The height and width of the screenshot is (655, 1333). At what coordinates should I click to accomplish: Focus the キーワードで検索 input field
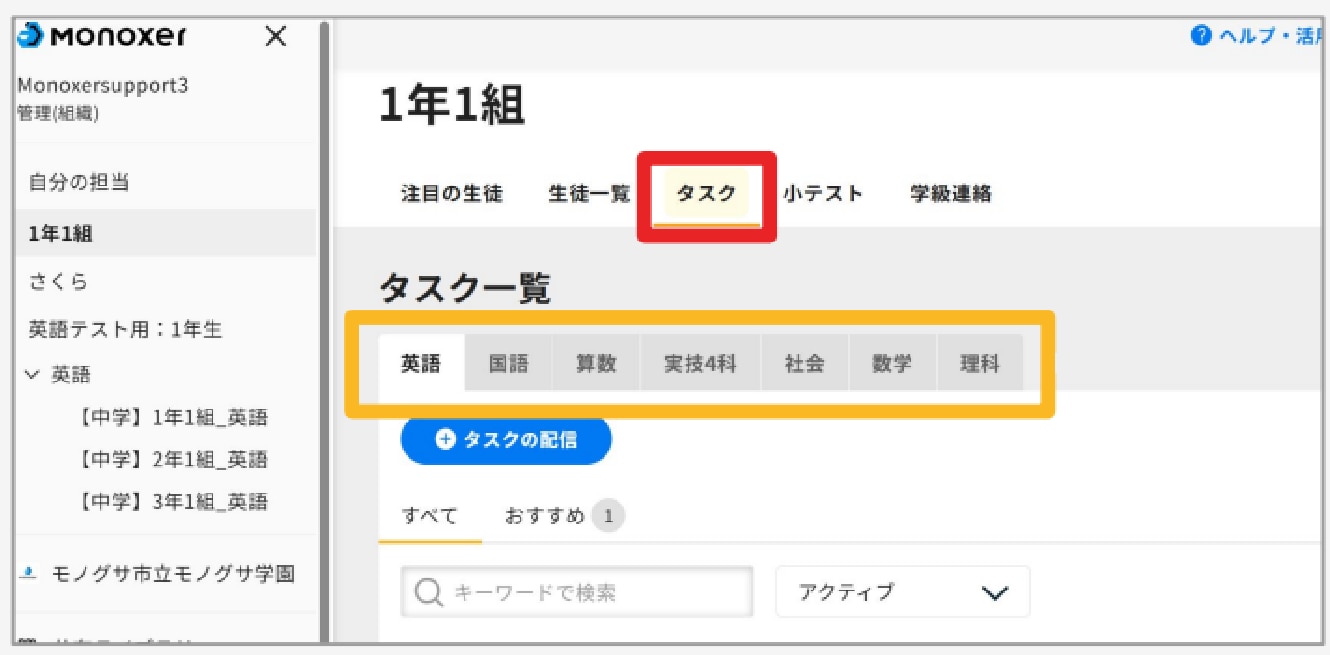pyautogui.click(x=577, y=592)
